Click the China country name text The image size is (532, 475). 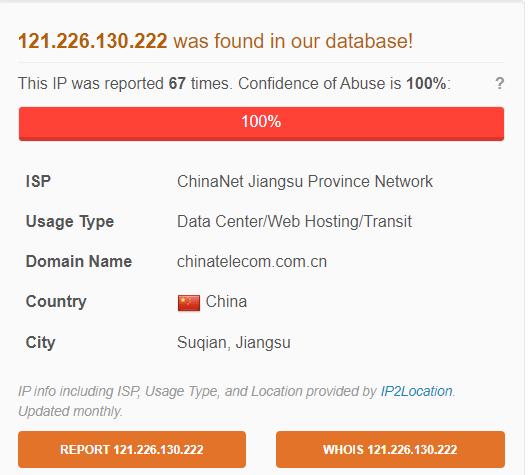click(226, 302)
